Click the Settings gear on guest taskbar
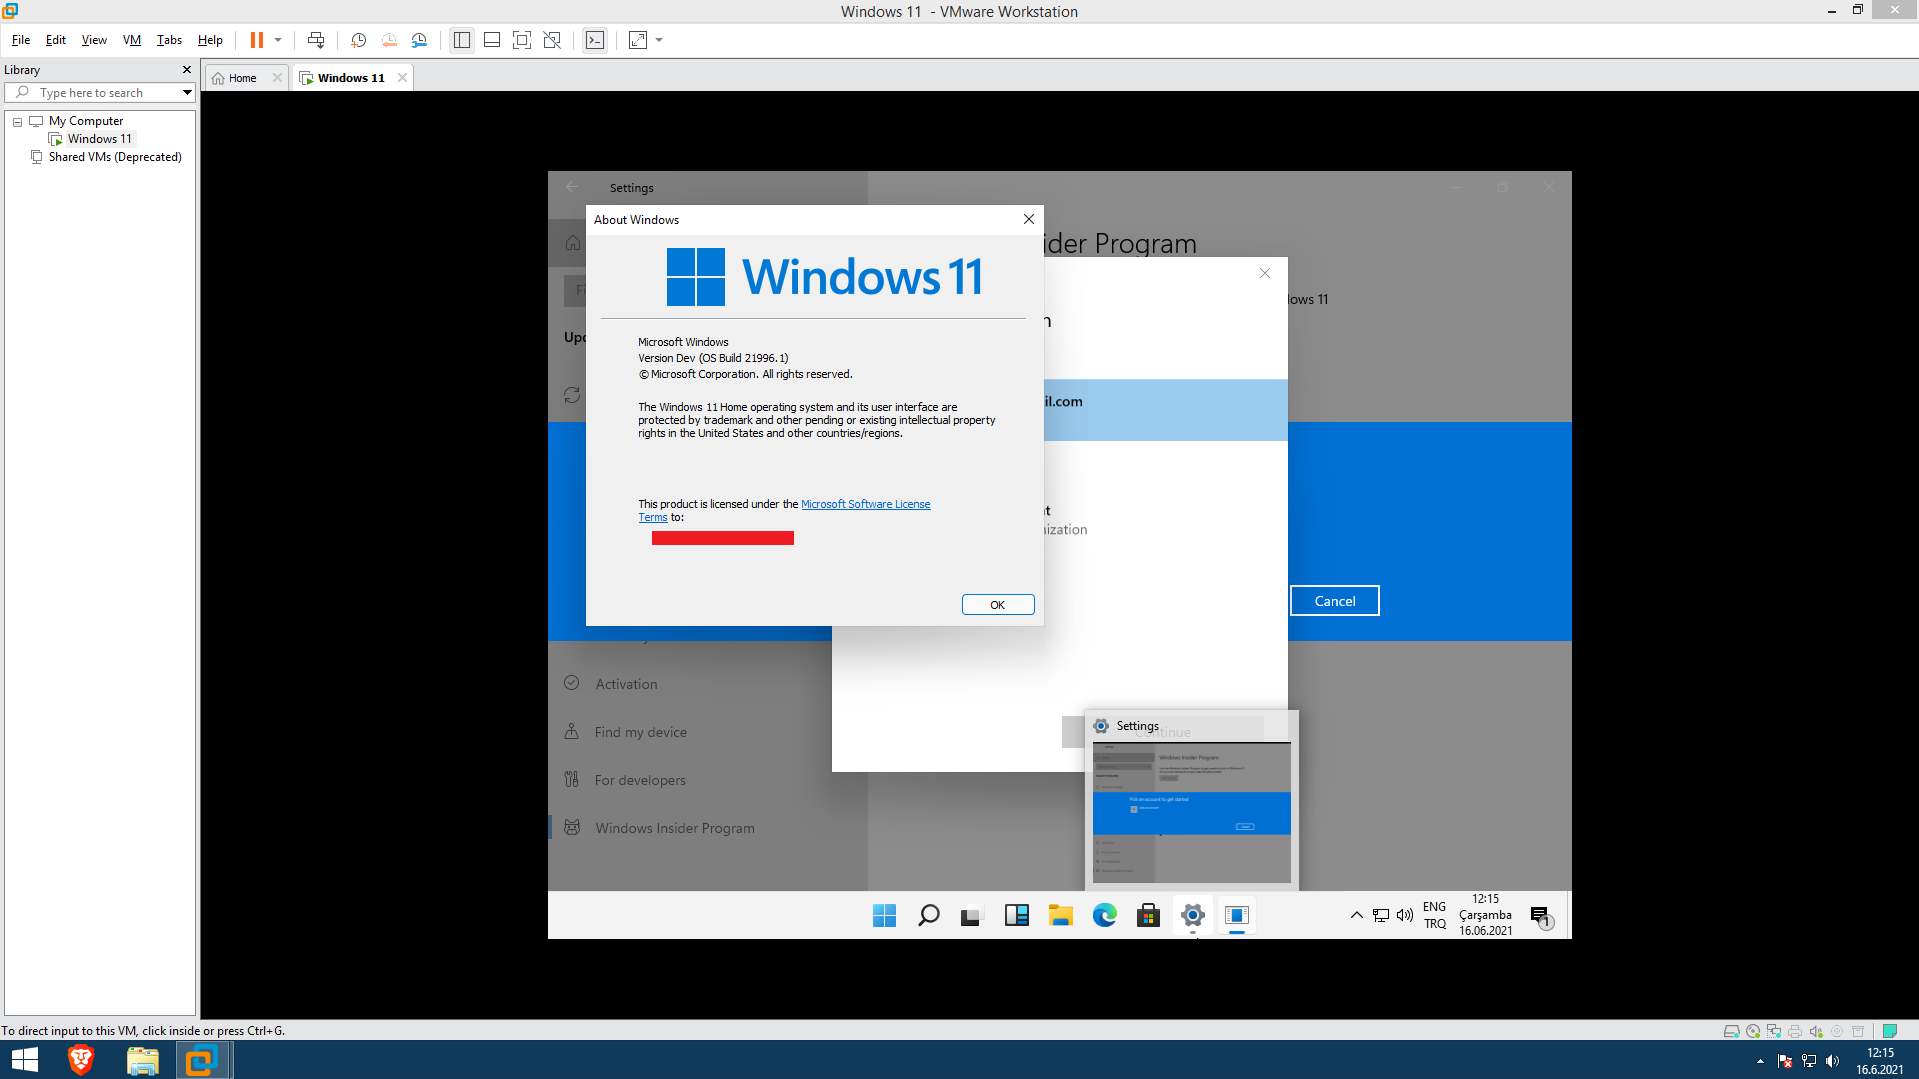 [x=1192, y=915]
